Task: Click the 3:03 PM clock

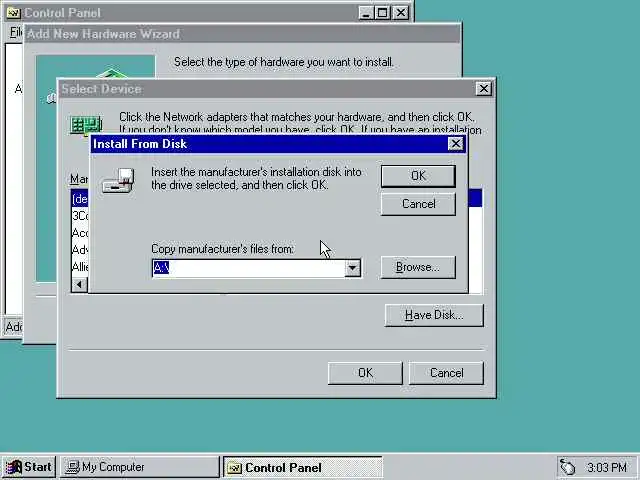Action: point(607,467)
